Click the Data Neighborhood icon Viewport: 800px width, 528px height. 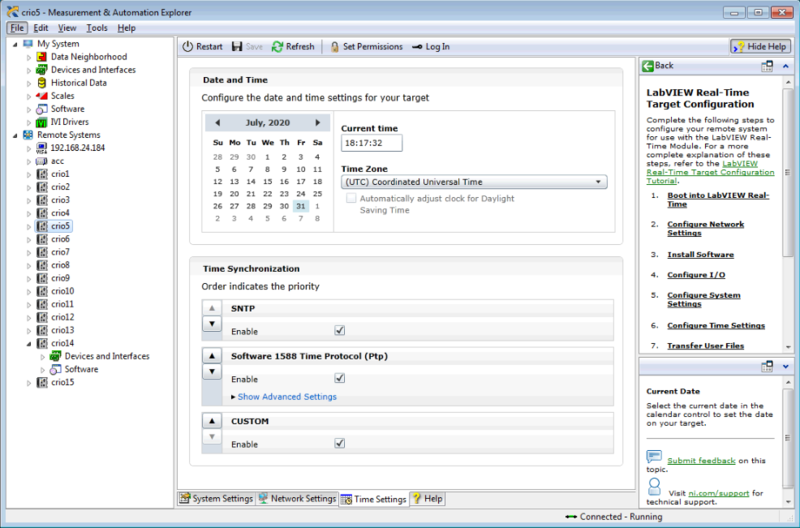click(x=42, y=57)
